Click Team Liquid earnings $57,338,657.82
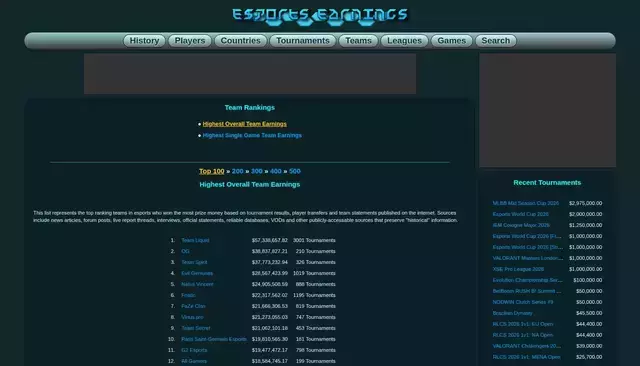640x366 pixels. click(x=270, y=240)
